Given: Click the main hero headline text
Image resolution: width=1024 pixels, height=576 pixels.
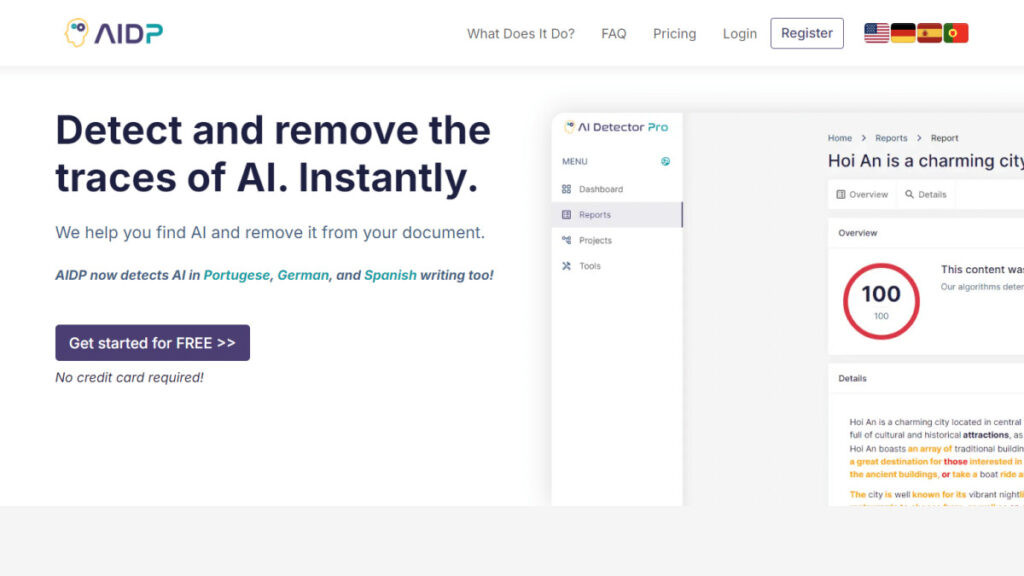Looking at the screenshot, I should (x=273, y=154).
